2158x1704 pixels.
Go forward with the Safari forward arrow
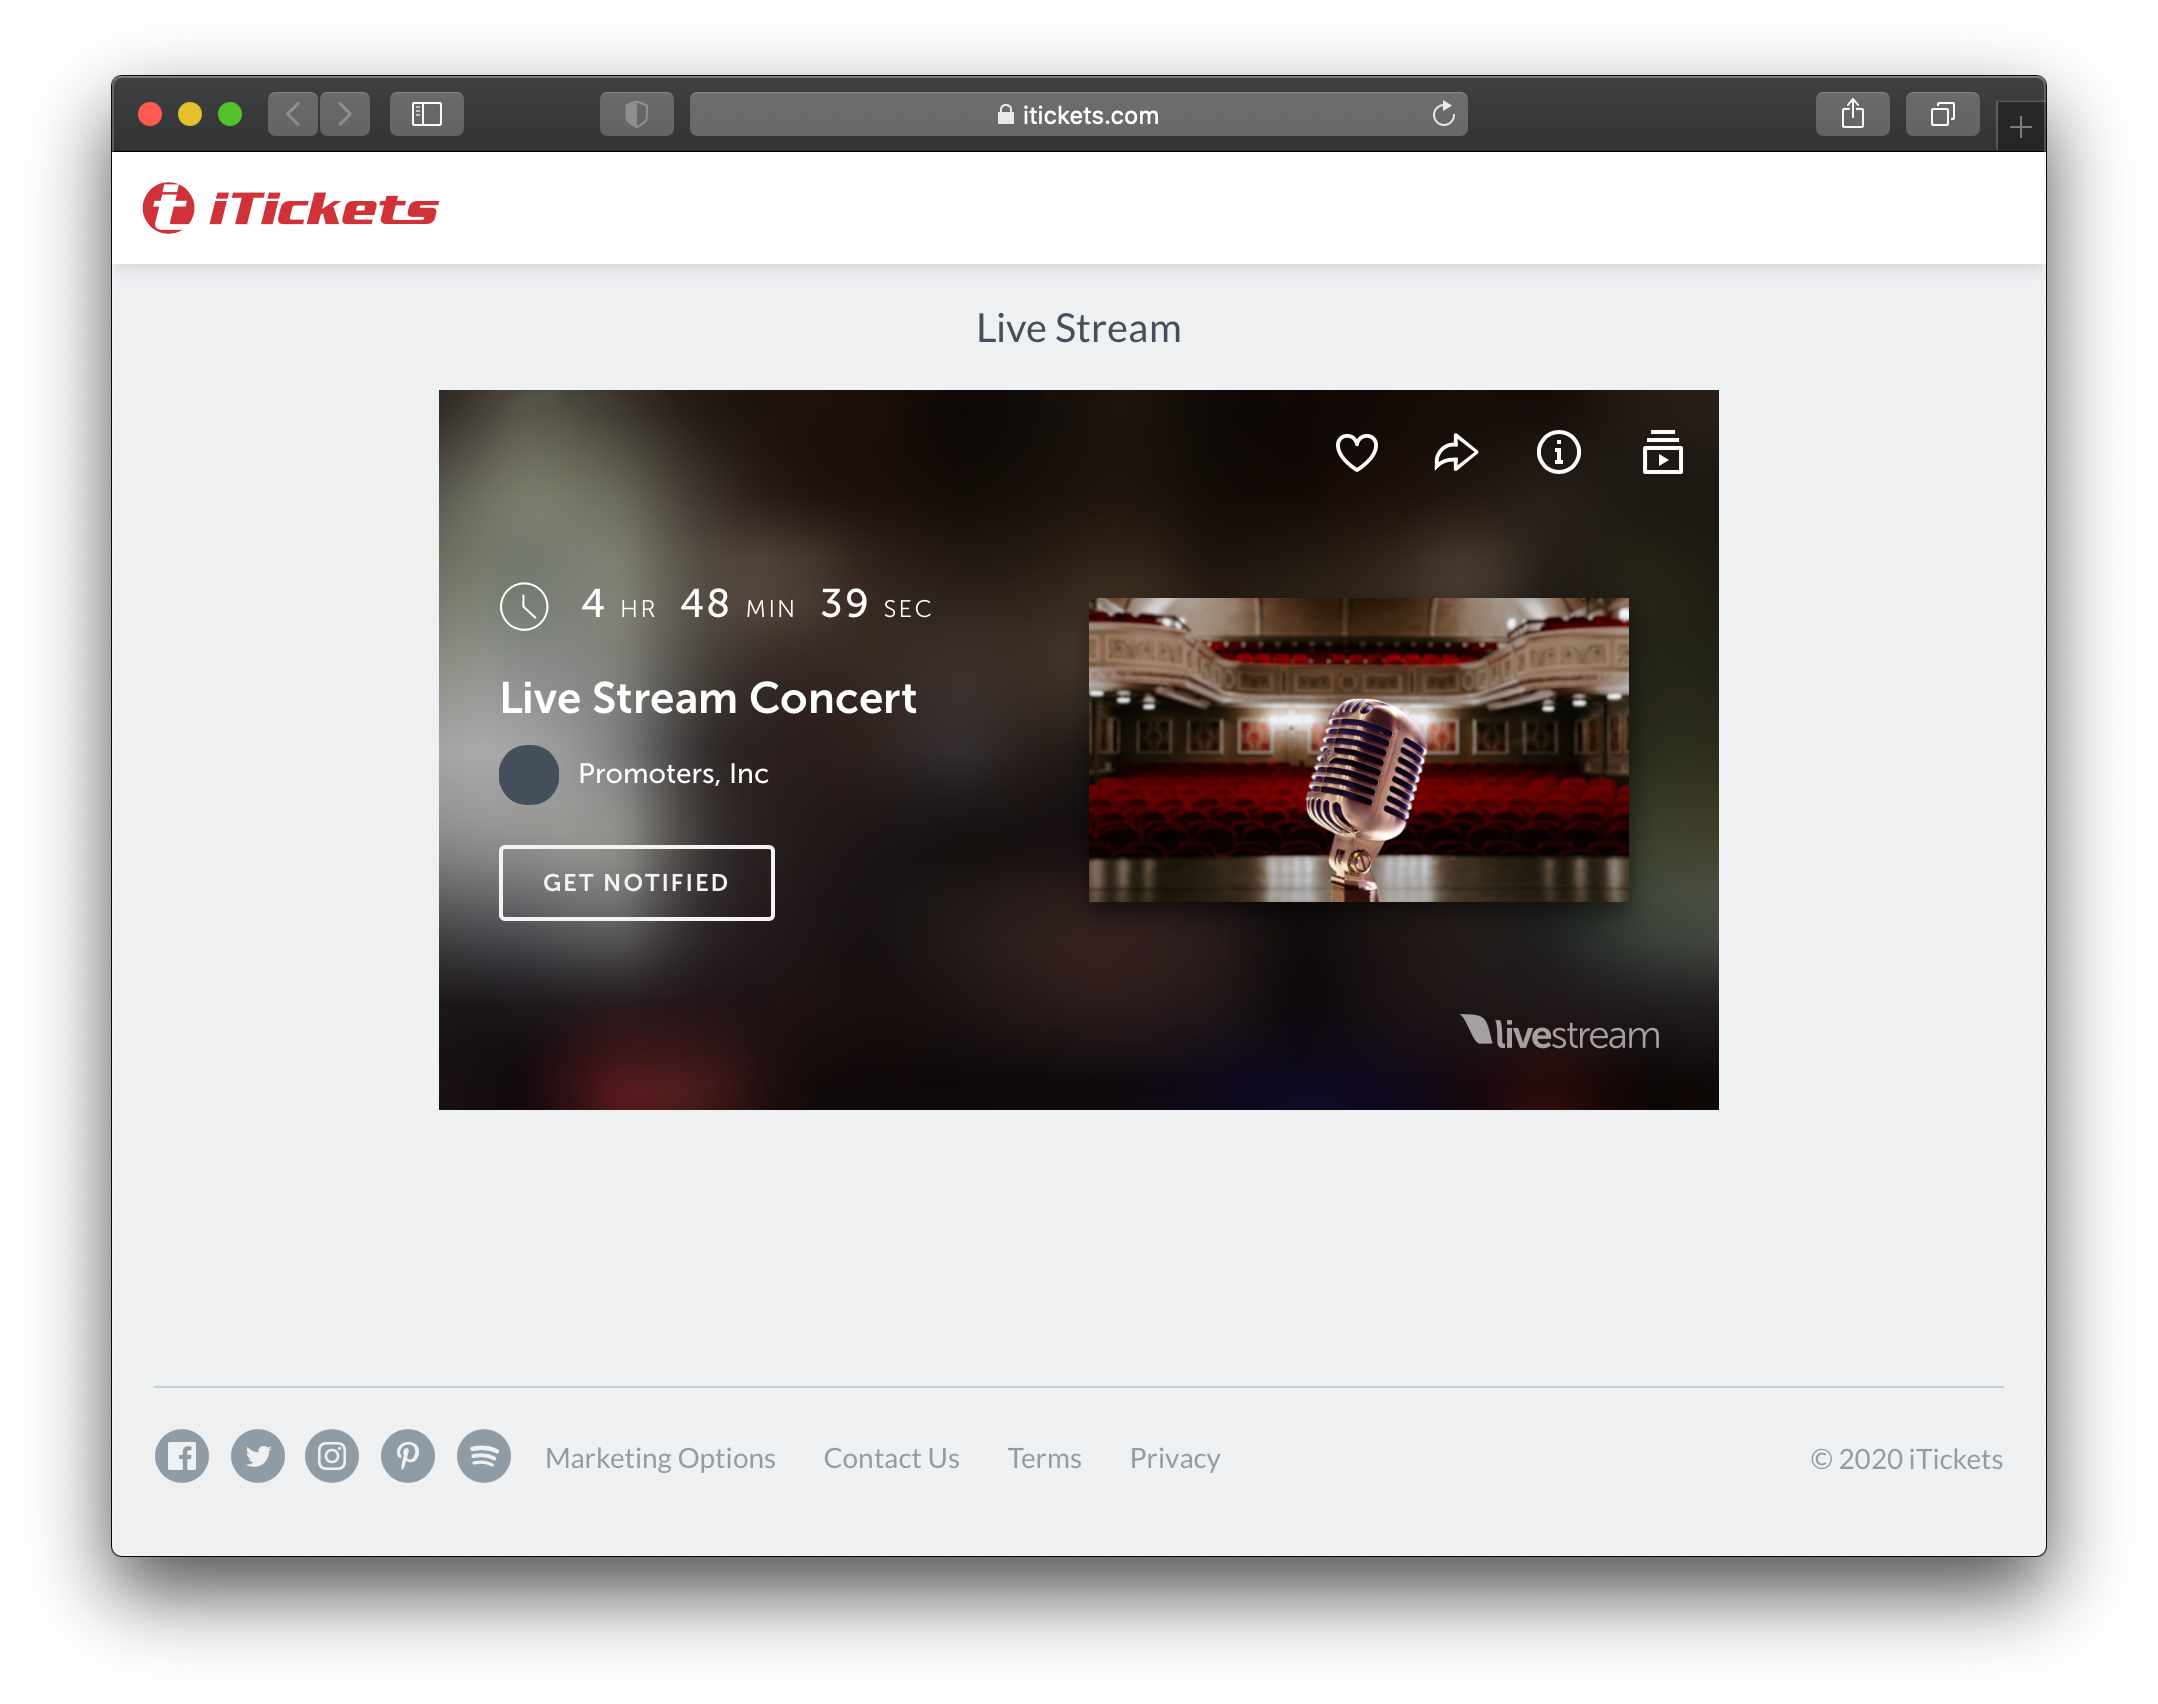345,114
